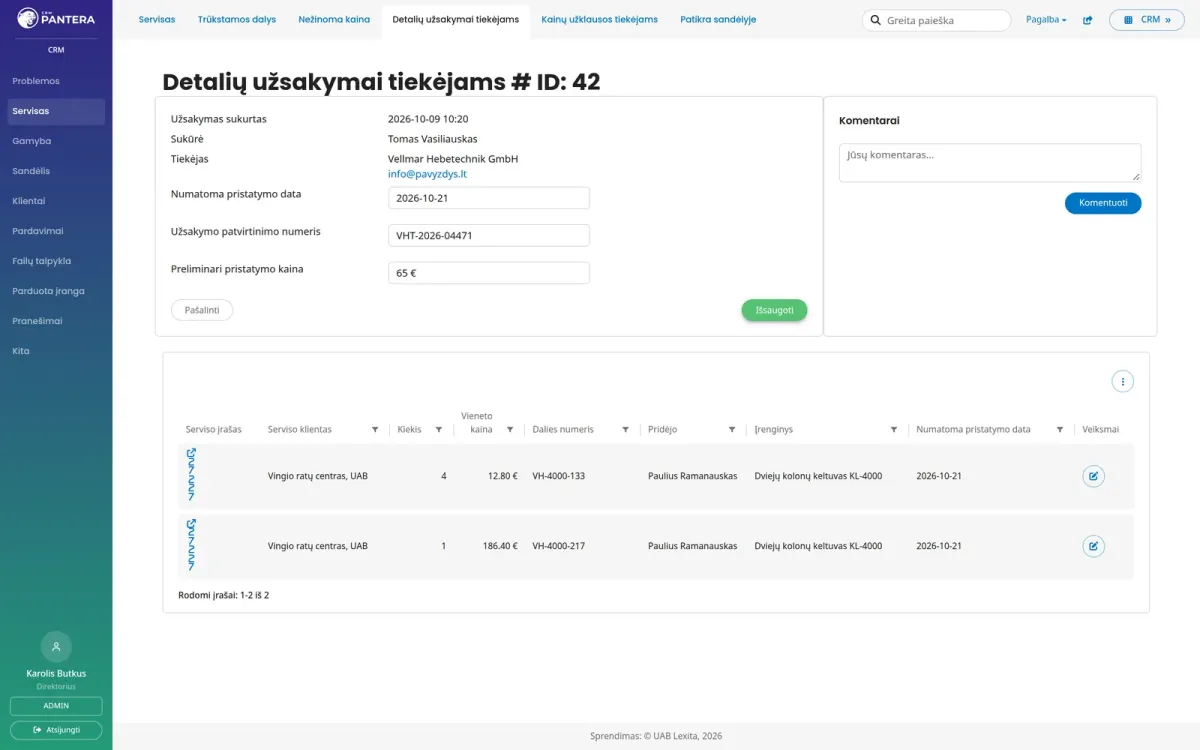
Task: Click the Vellmar Hebetechnik GmbH supplier name
Action: 453,159
